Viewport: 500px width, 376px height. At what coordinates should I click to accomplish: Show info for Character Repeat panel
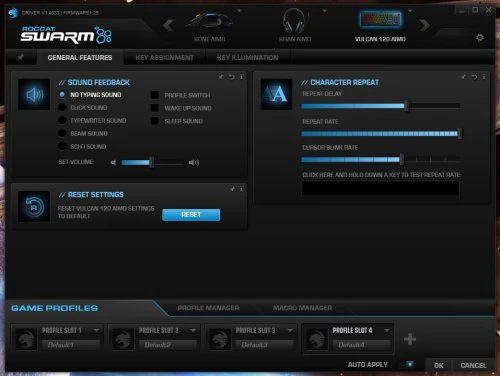[484, 77]
